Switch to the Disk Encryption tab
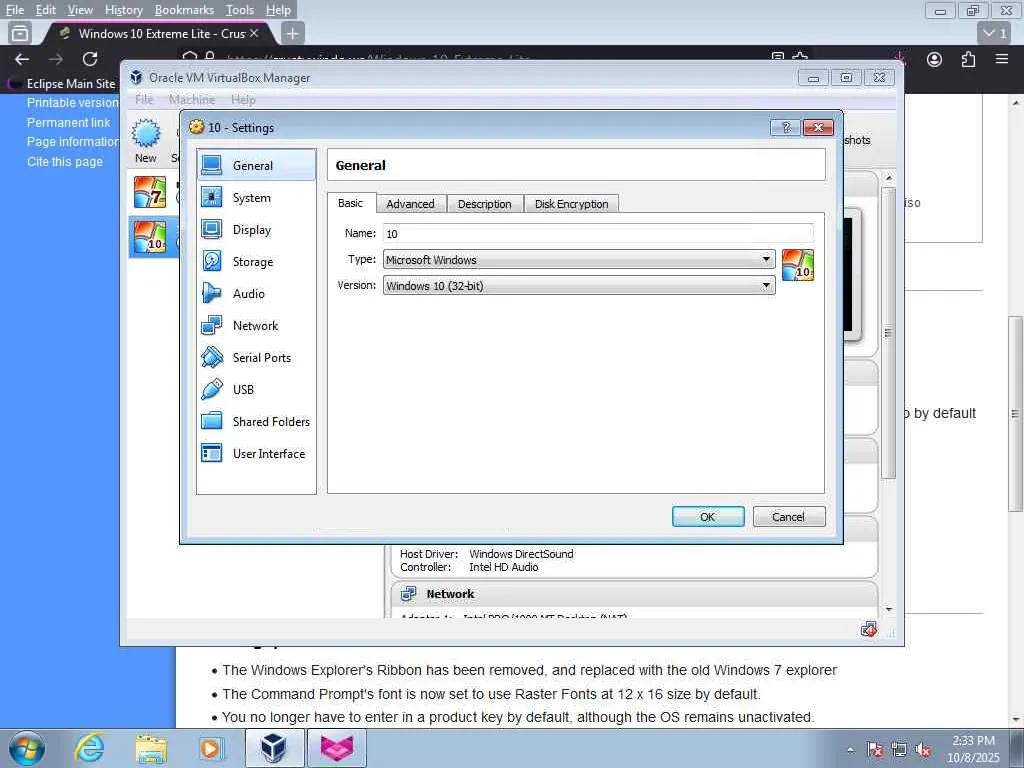This screenshot has width=1024, height=768. click(x=571, y=204)
